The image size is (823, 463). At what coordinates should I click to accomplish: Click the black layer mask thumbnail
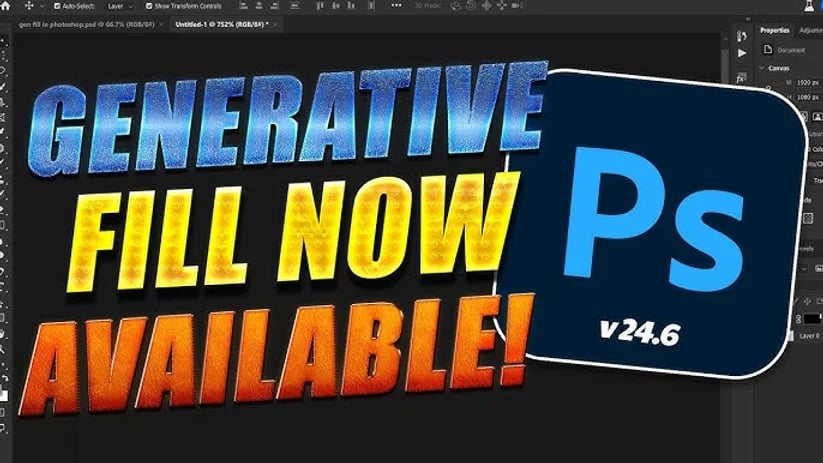tap(812, 318)
